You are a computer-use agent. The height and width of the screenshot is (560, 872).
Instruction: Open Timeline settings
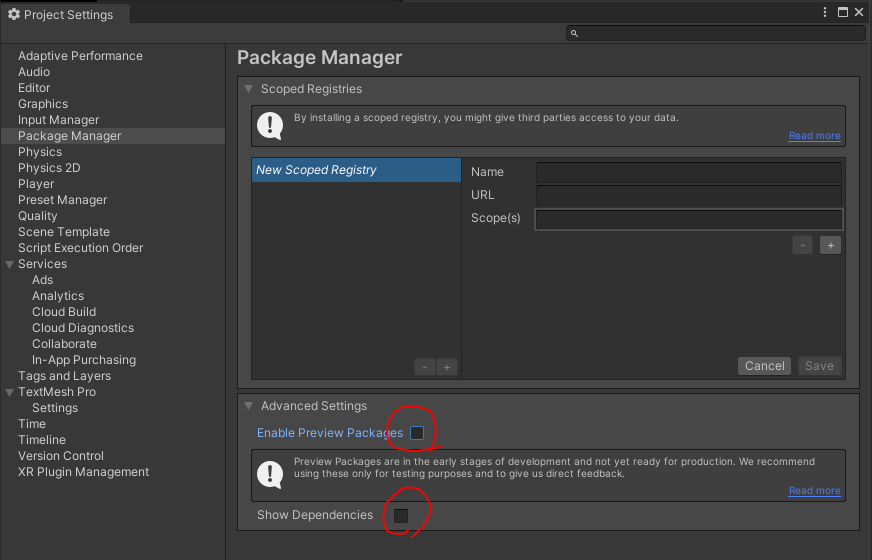42,440
